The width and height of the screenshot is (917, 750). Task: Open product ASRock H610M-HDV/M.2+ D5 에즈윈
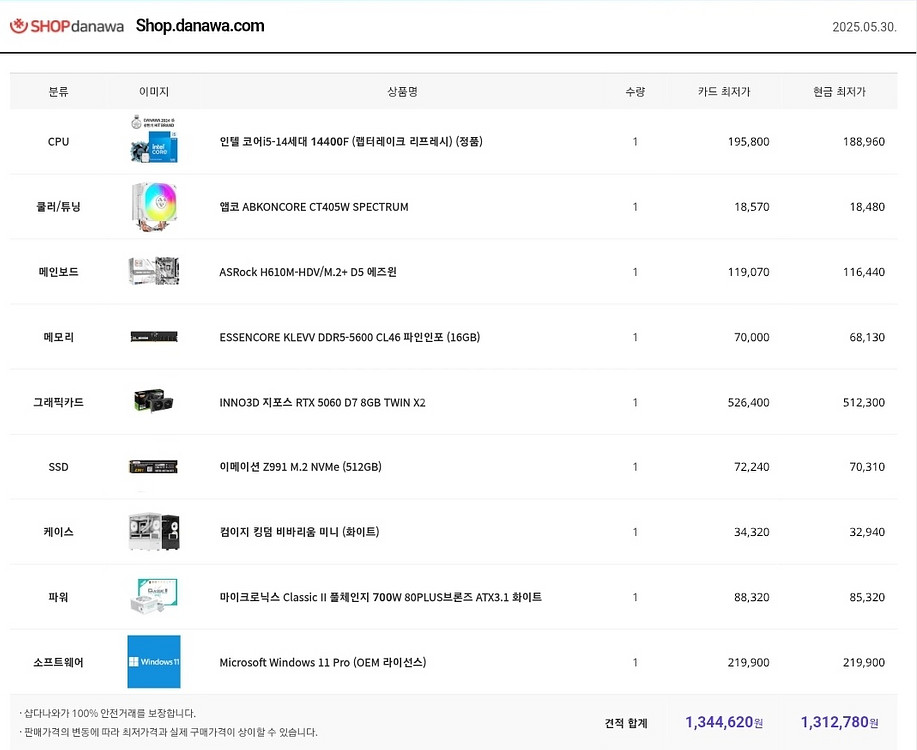(308, 272)
